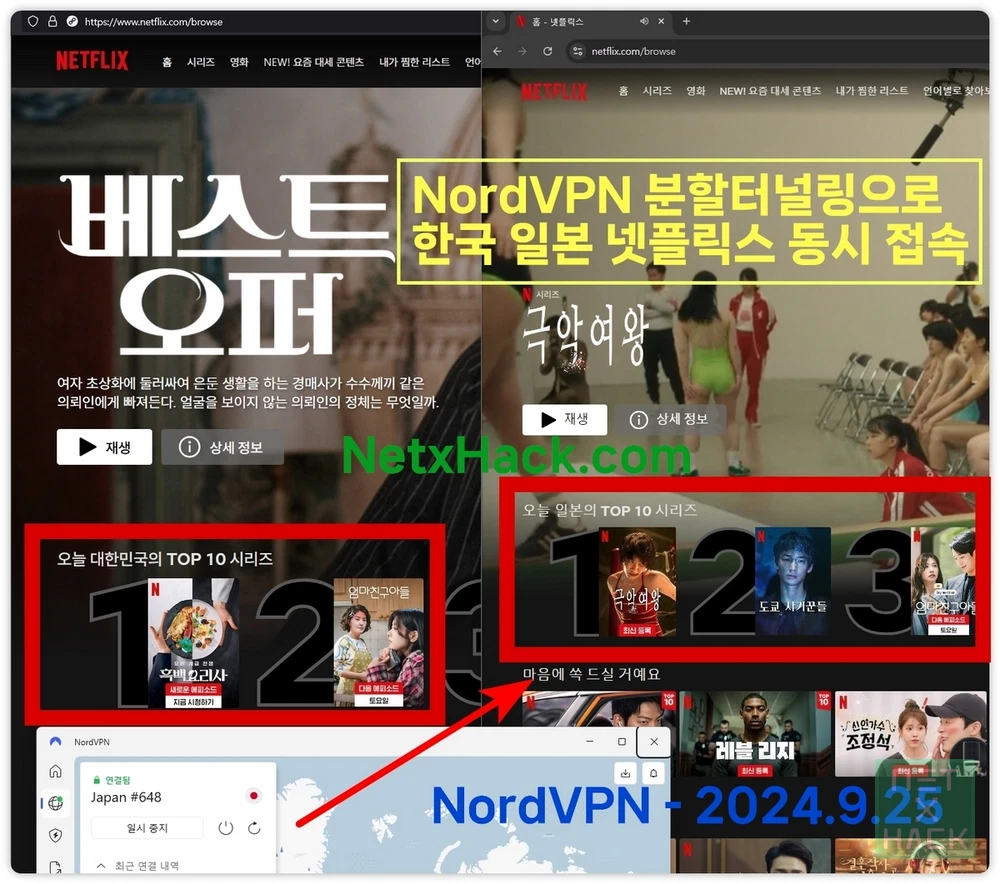The height and width of the screenshot is (884, 1000).
Task: Open the NordVPN notifications bell icon
Action: point(653,773)
